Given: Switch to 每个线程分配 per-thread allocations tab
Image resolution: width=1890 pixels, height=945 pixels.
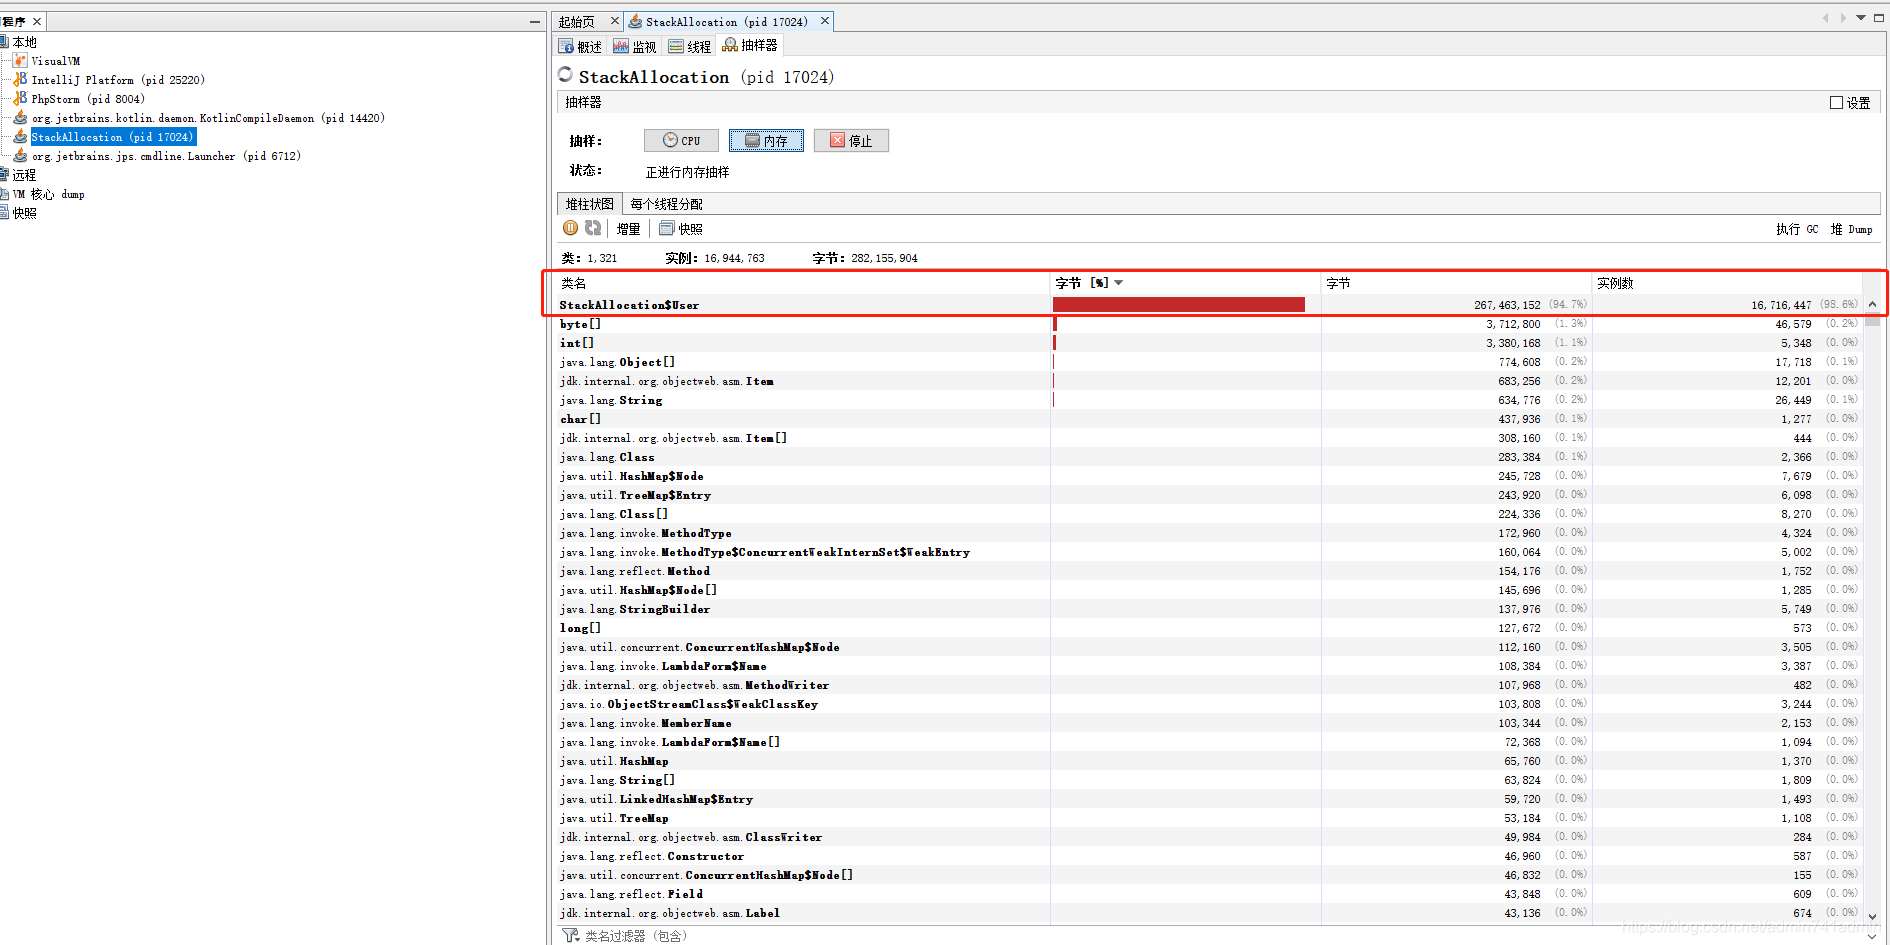Looking at the screenshot, I should click(666, 204).
